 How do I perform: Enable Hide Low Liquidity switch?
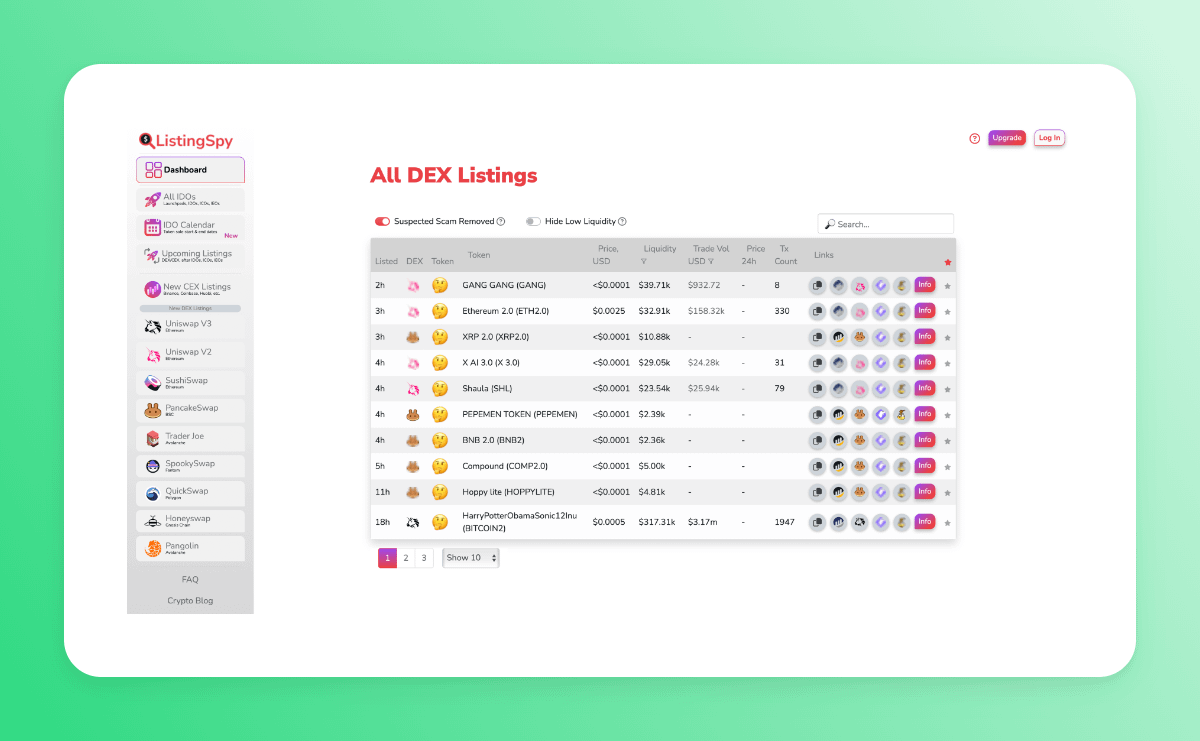point(533,221)
